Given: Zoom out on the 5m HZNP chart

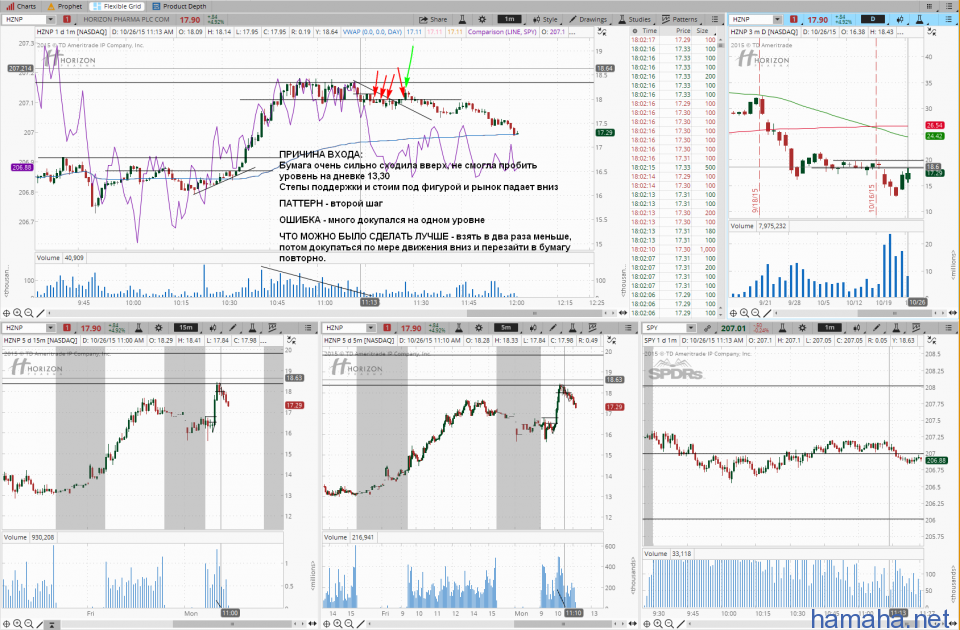Looking at the screenshot, I should point(349,624).
